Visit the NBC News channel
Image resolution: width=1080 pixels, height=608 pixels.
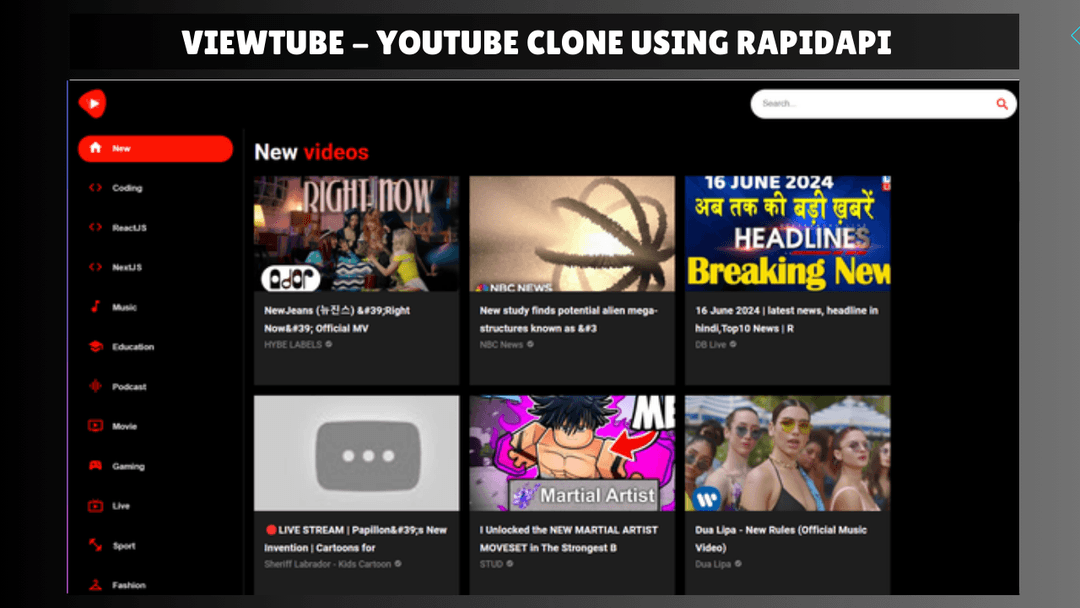click(x=501, y=344)
